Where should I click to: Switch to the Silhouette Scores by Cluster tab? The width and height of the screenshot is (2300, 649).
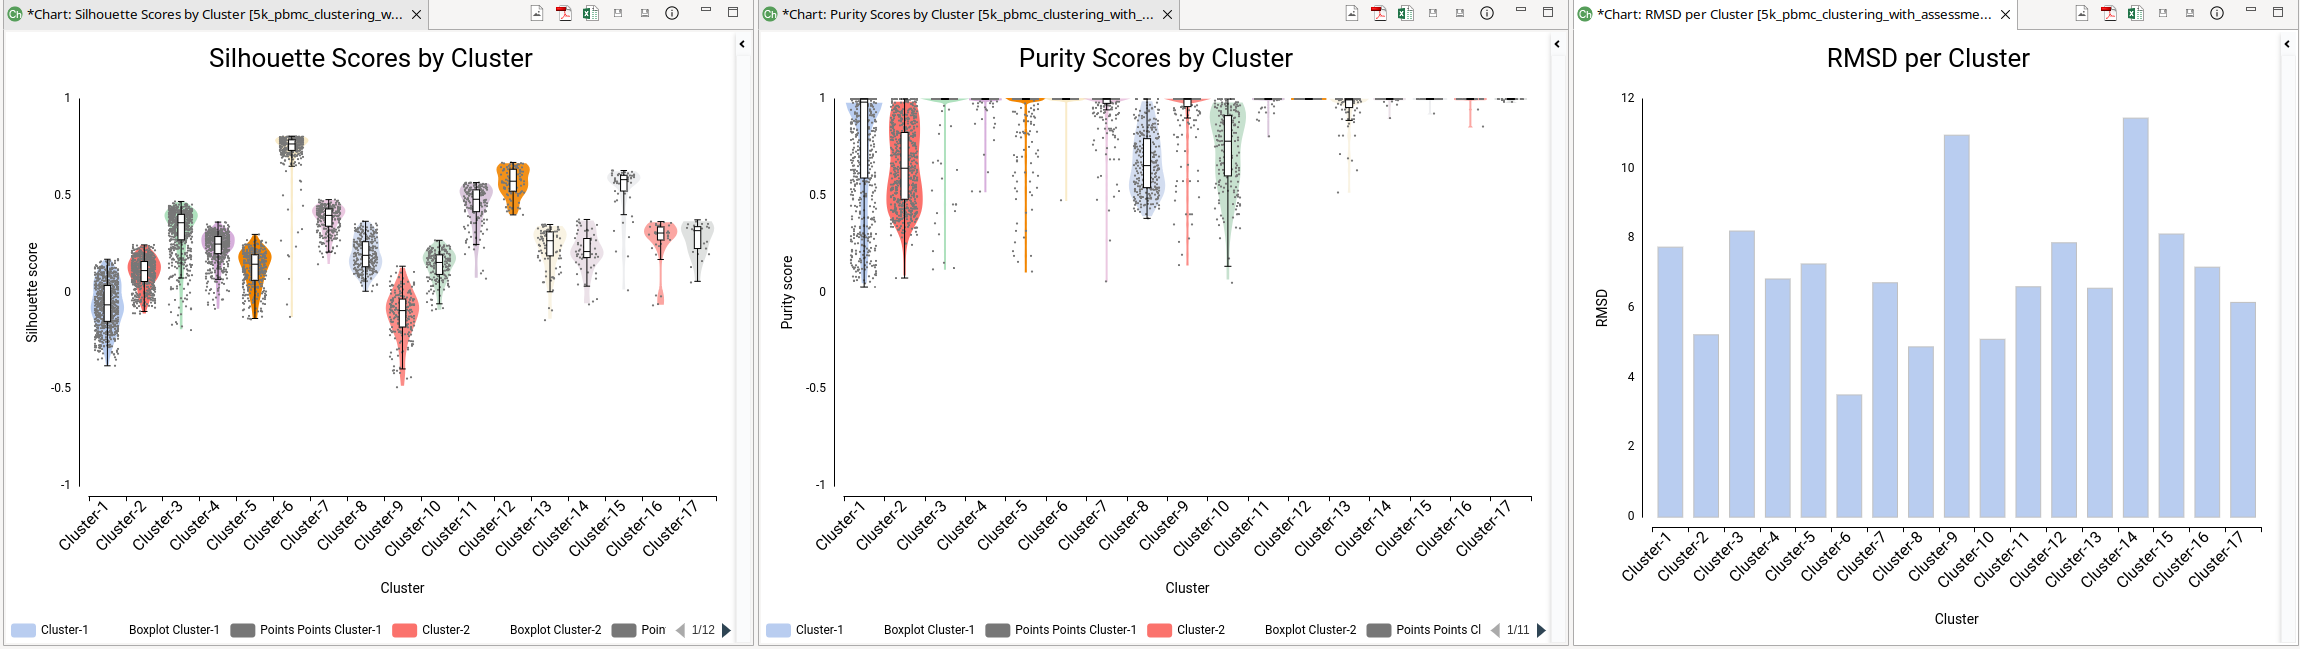(210, 14)
